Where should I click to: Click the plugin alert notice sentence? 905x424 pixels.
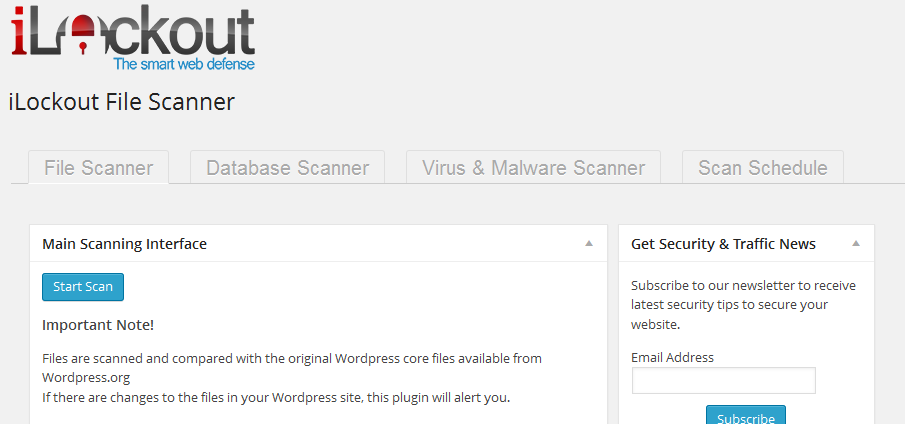pyautogui.click(x=276, y=398)
